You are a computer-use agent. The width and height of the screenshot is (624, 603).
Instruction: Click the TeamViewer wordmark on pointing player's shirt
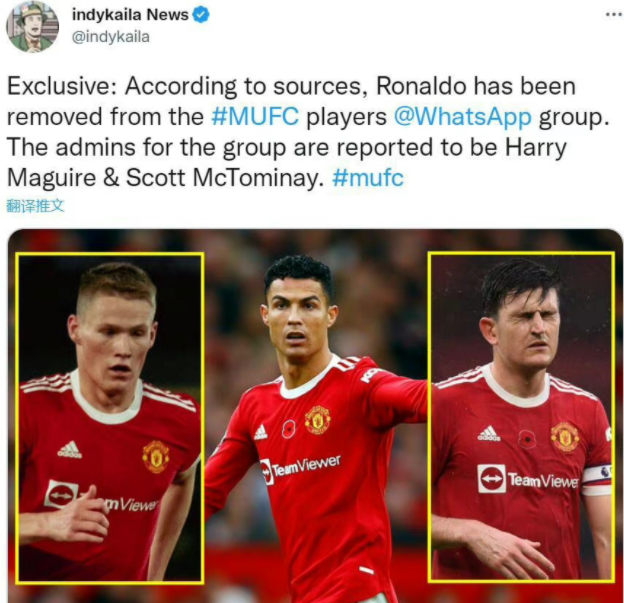point(307,466)
